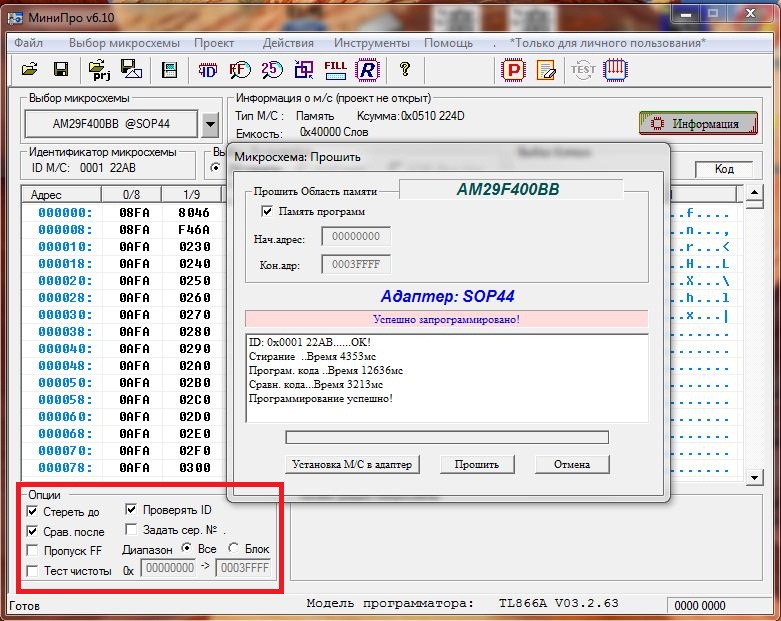Expand the chip selection dropdown AM29F400BB

click(210, 125)
